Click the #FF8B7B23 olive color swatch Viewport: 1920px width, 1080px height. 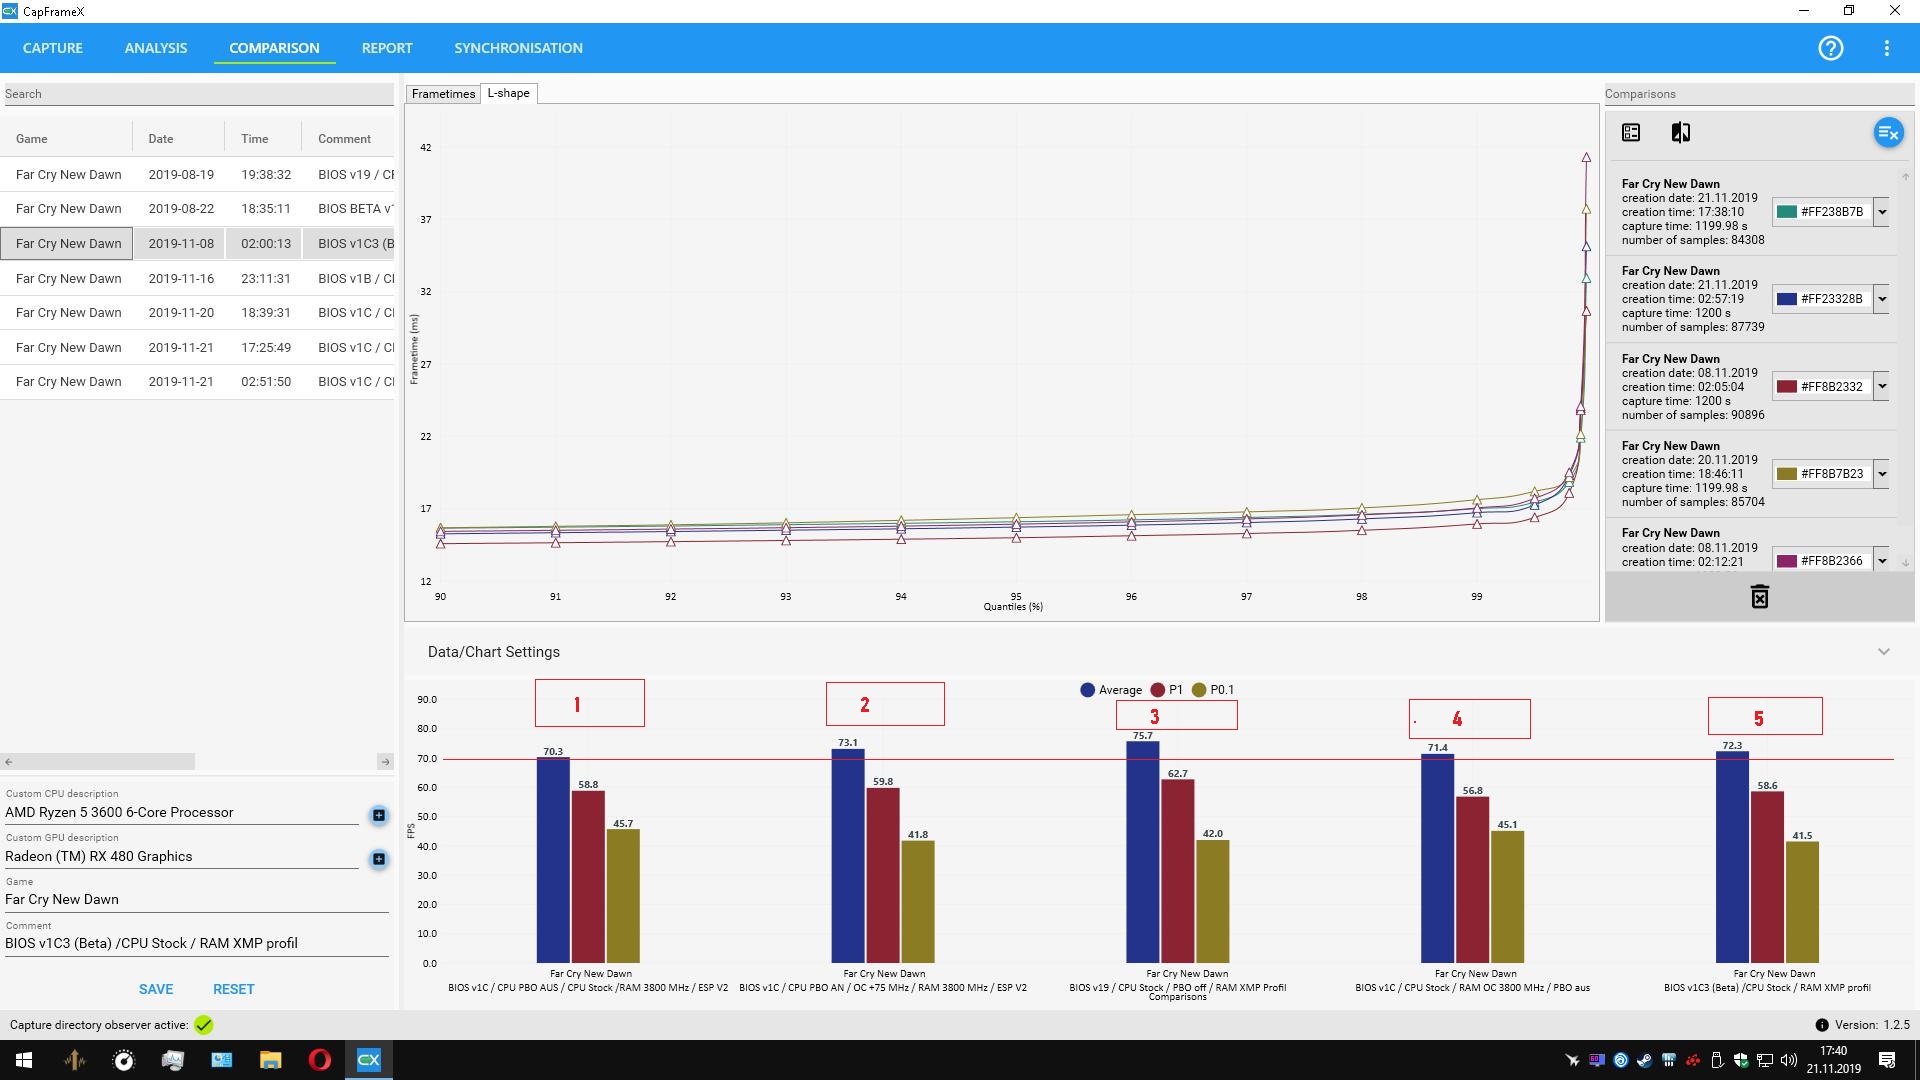pyautogui.click(x=1786, y=474)
